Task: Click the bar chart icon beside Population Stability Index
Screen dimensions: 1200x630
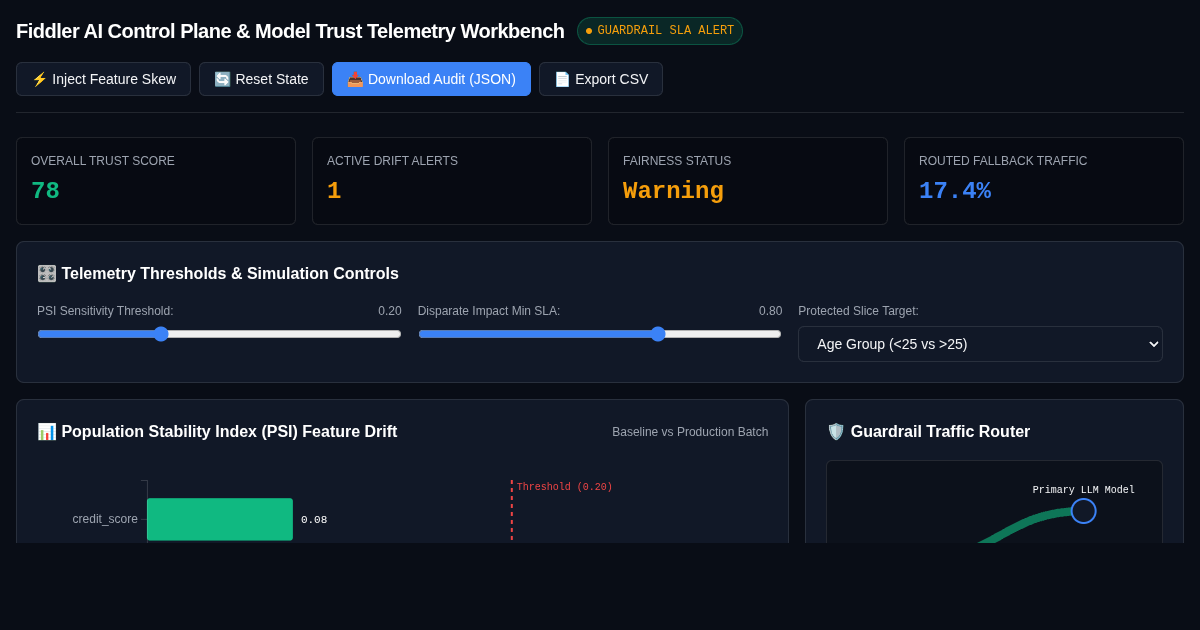Action: pos(47,432)
